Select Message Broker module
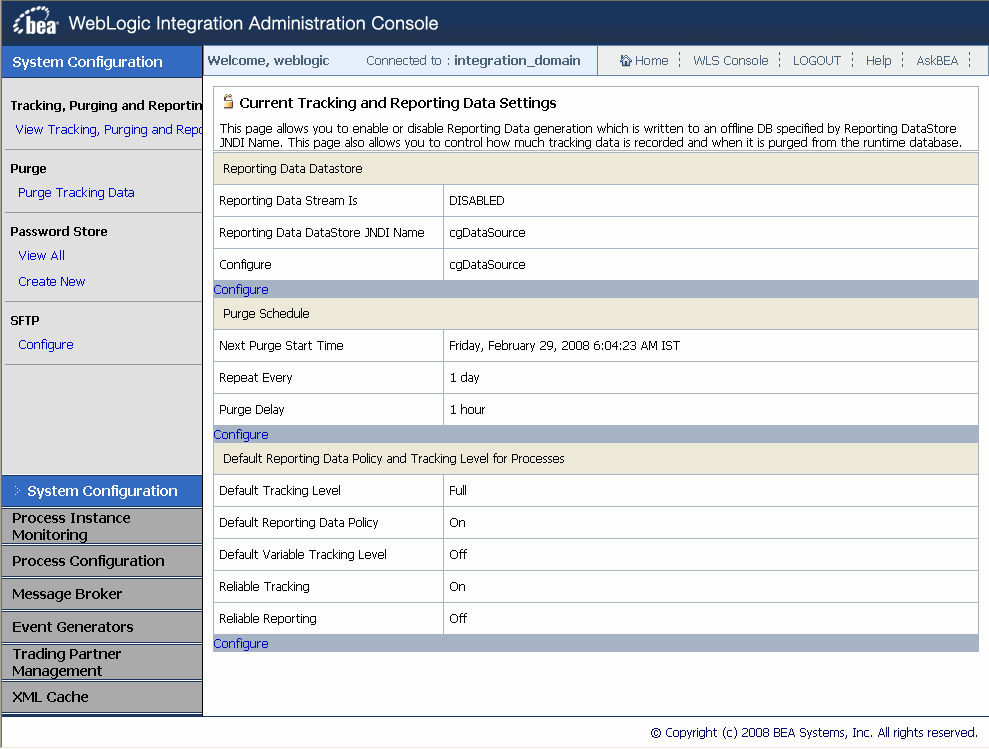 (102, 594)
